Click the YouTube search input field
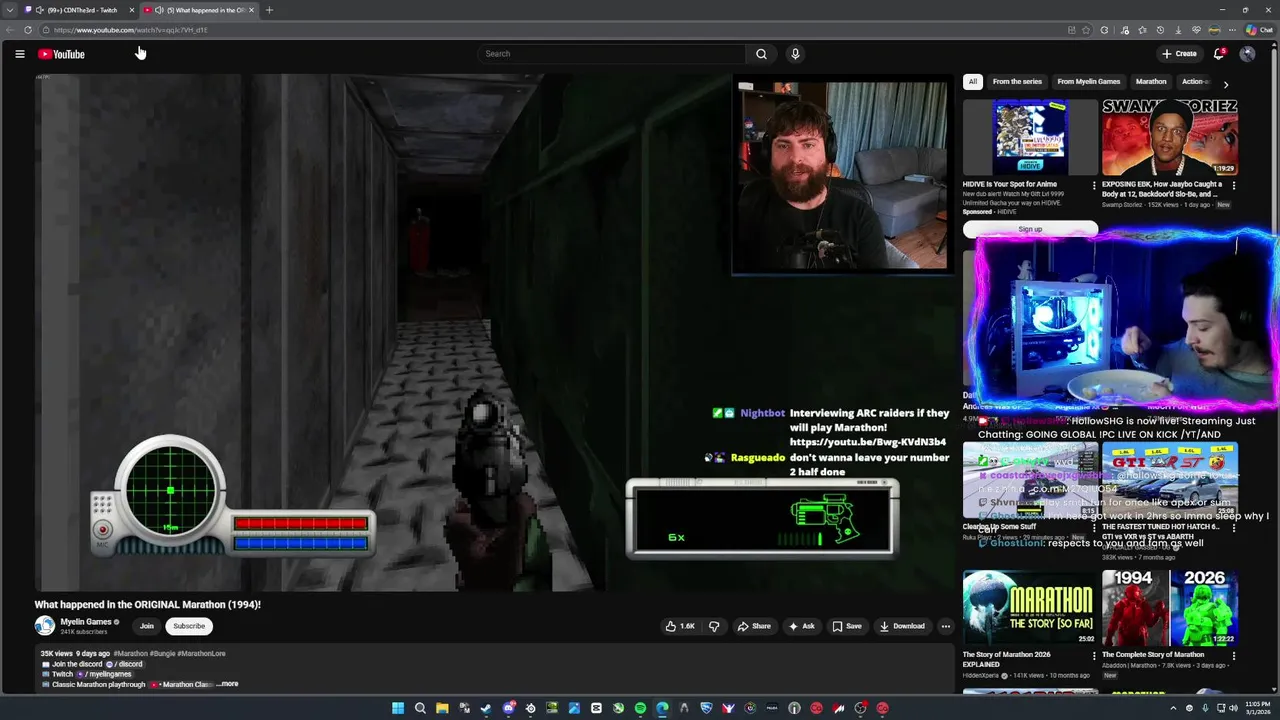 coord(611,54)
